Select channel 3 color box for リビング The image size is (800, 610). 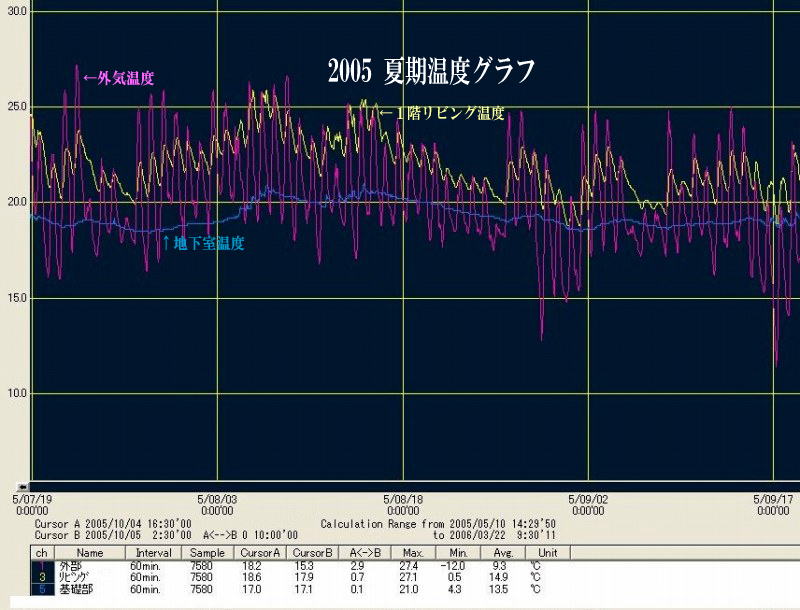coord(41,577)
